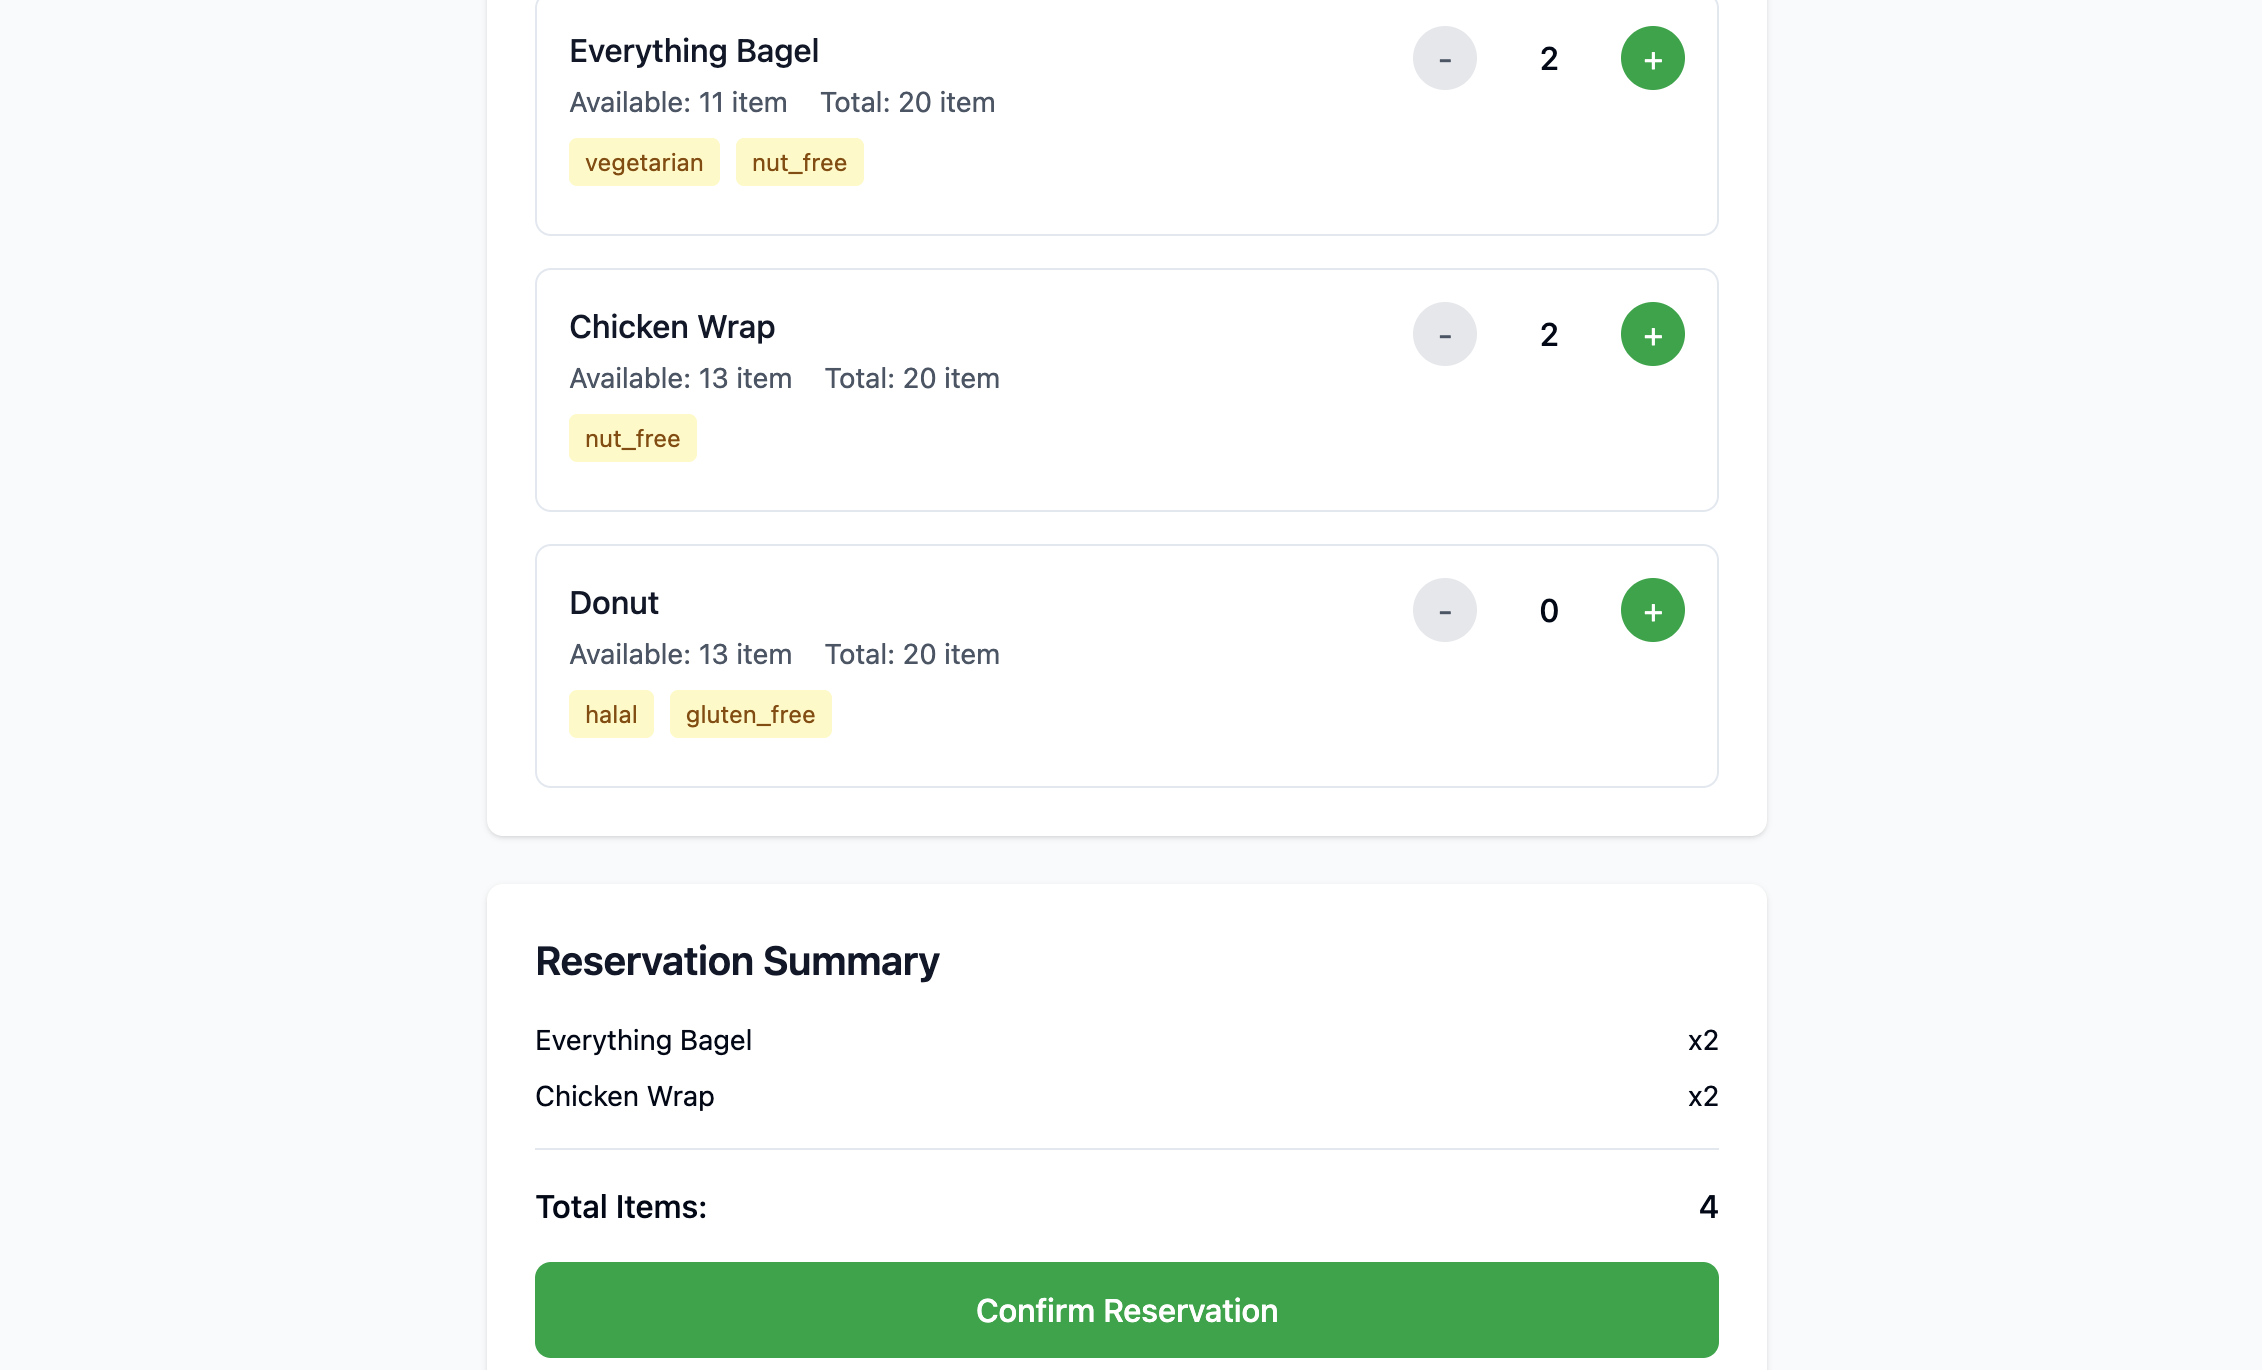
Task: Click the Donut item title
Action: [614, 603]
